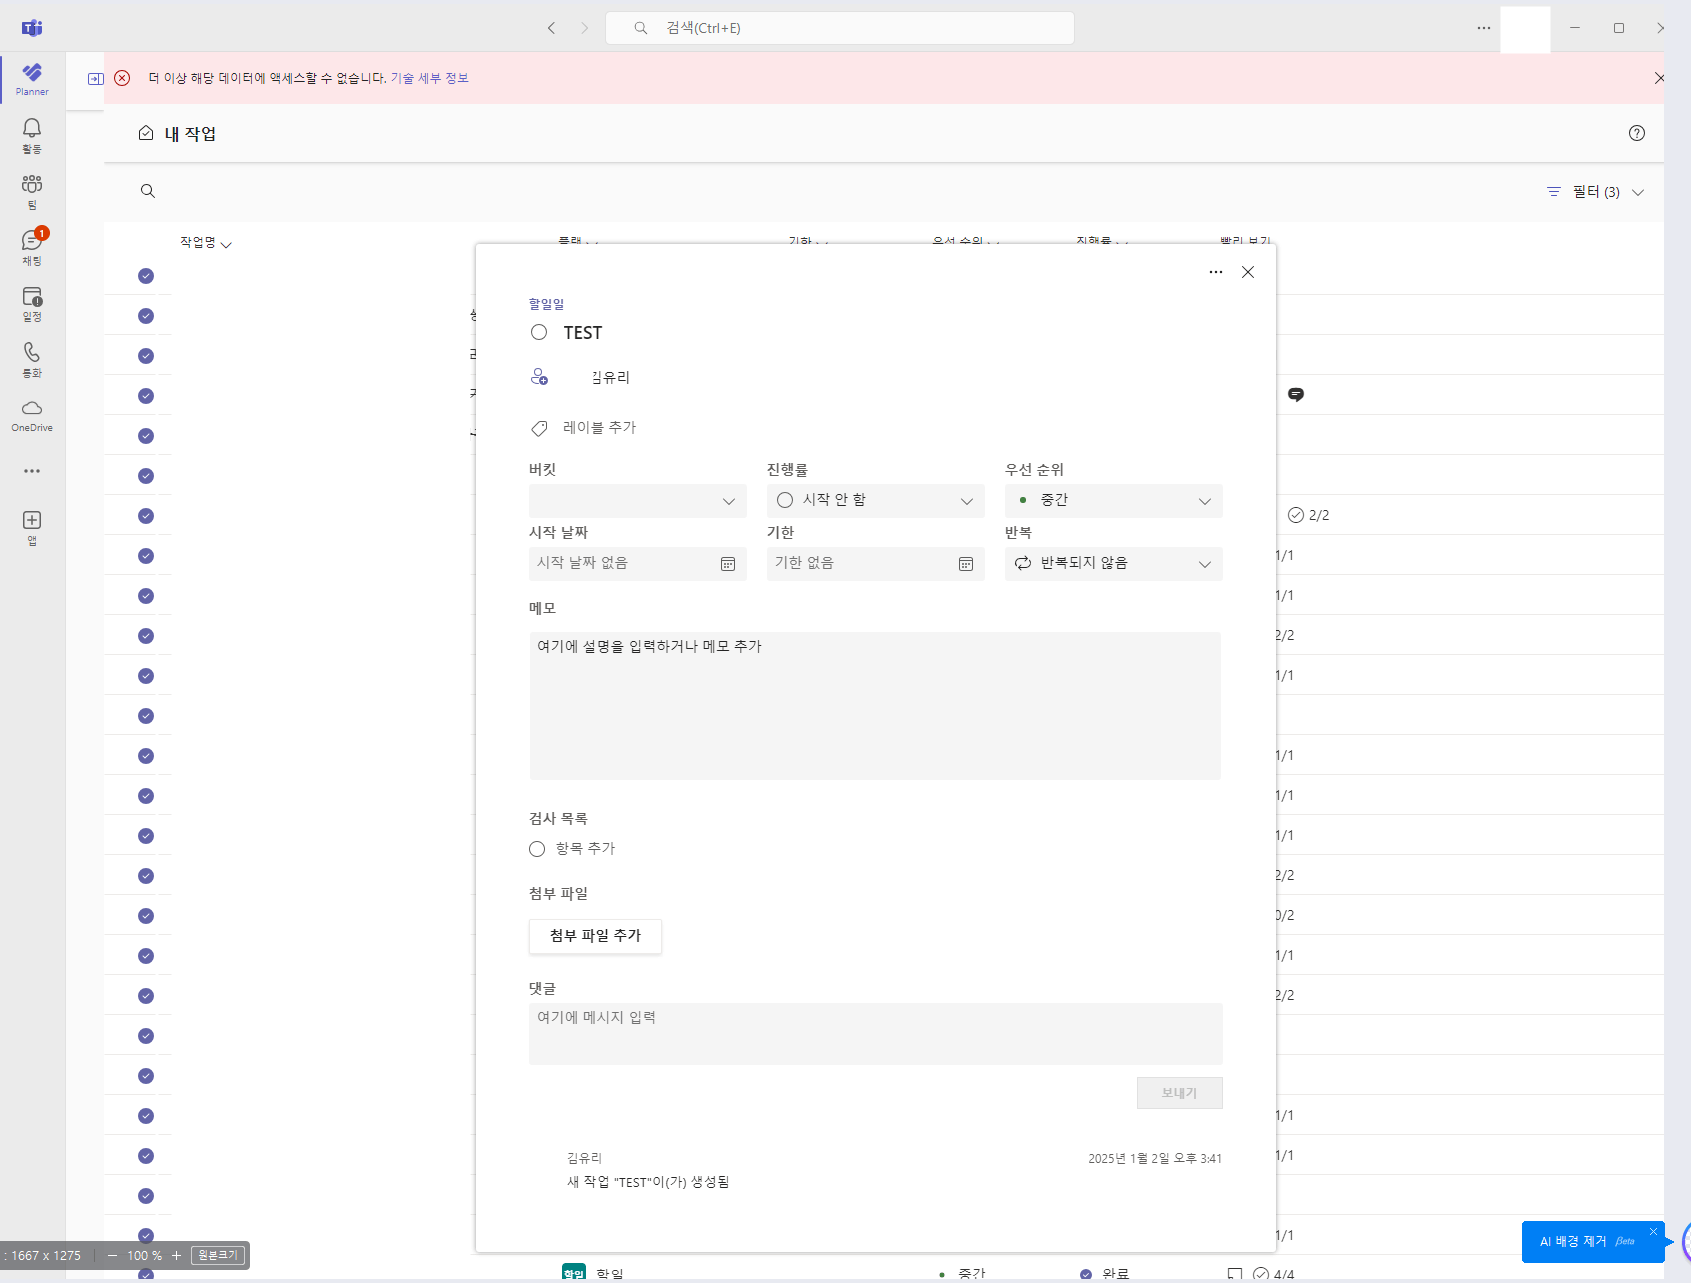
Task: Open the 진행률 dropdown showing 시작 안 함
Action: 876,501
